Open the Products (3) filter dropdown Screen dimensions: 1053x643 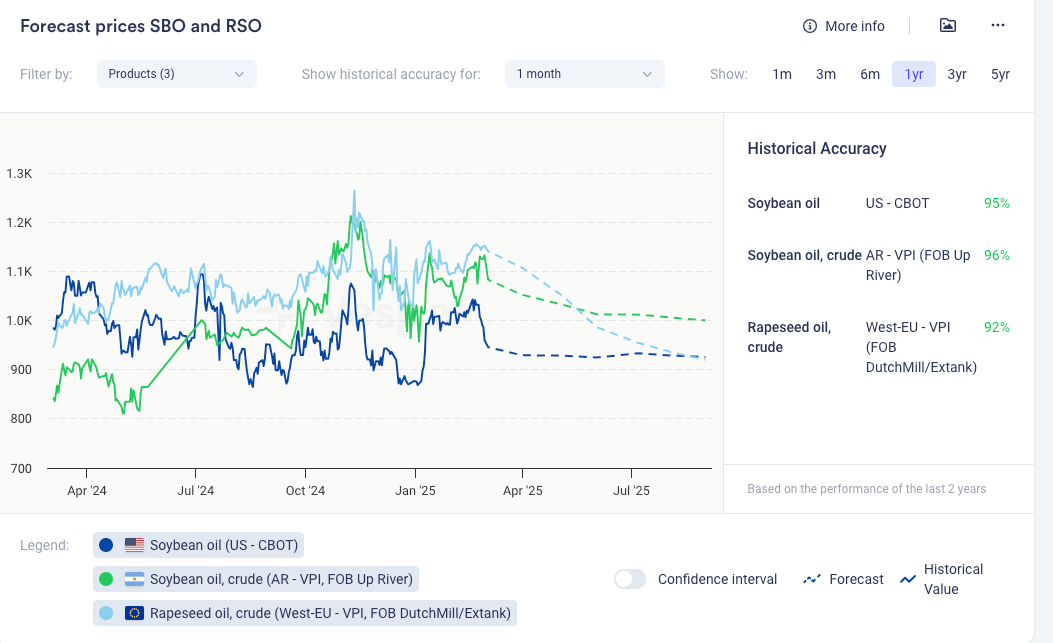click(177, 74)
